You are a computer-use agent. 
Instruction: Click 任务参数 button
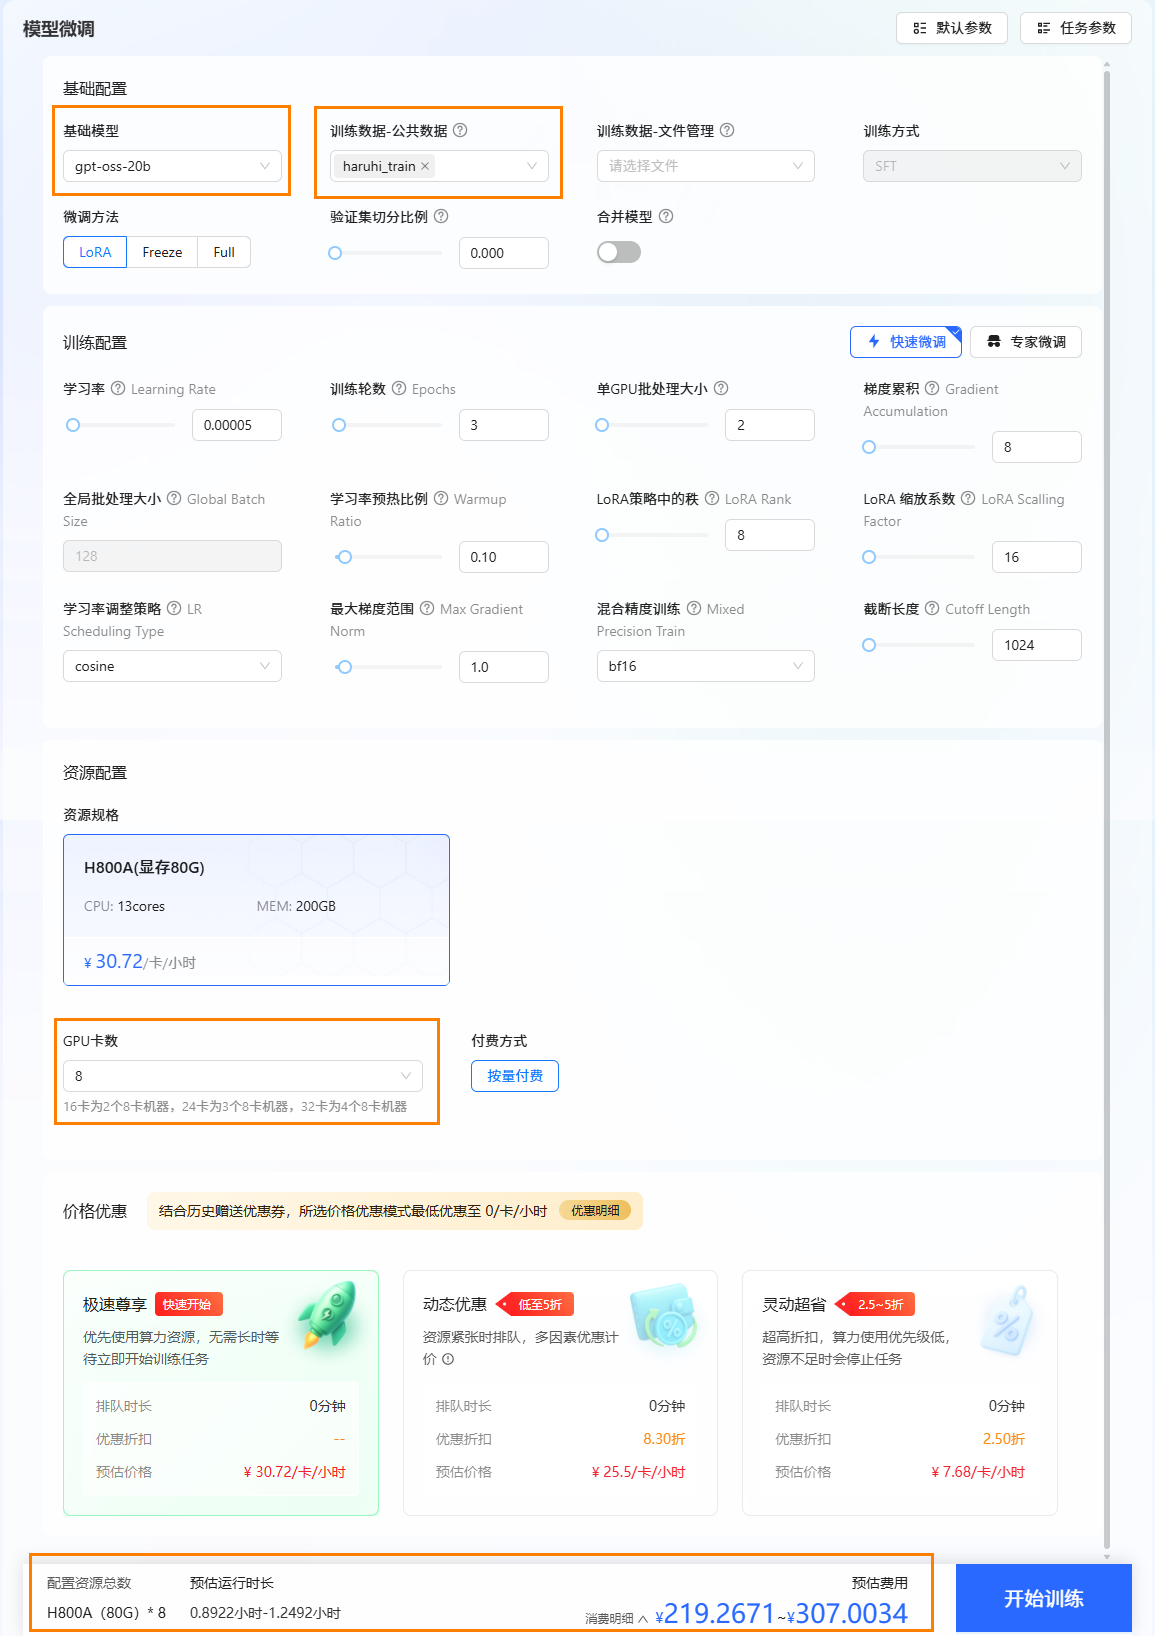tap(1076, 28)
